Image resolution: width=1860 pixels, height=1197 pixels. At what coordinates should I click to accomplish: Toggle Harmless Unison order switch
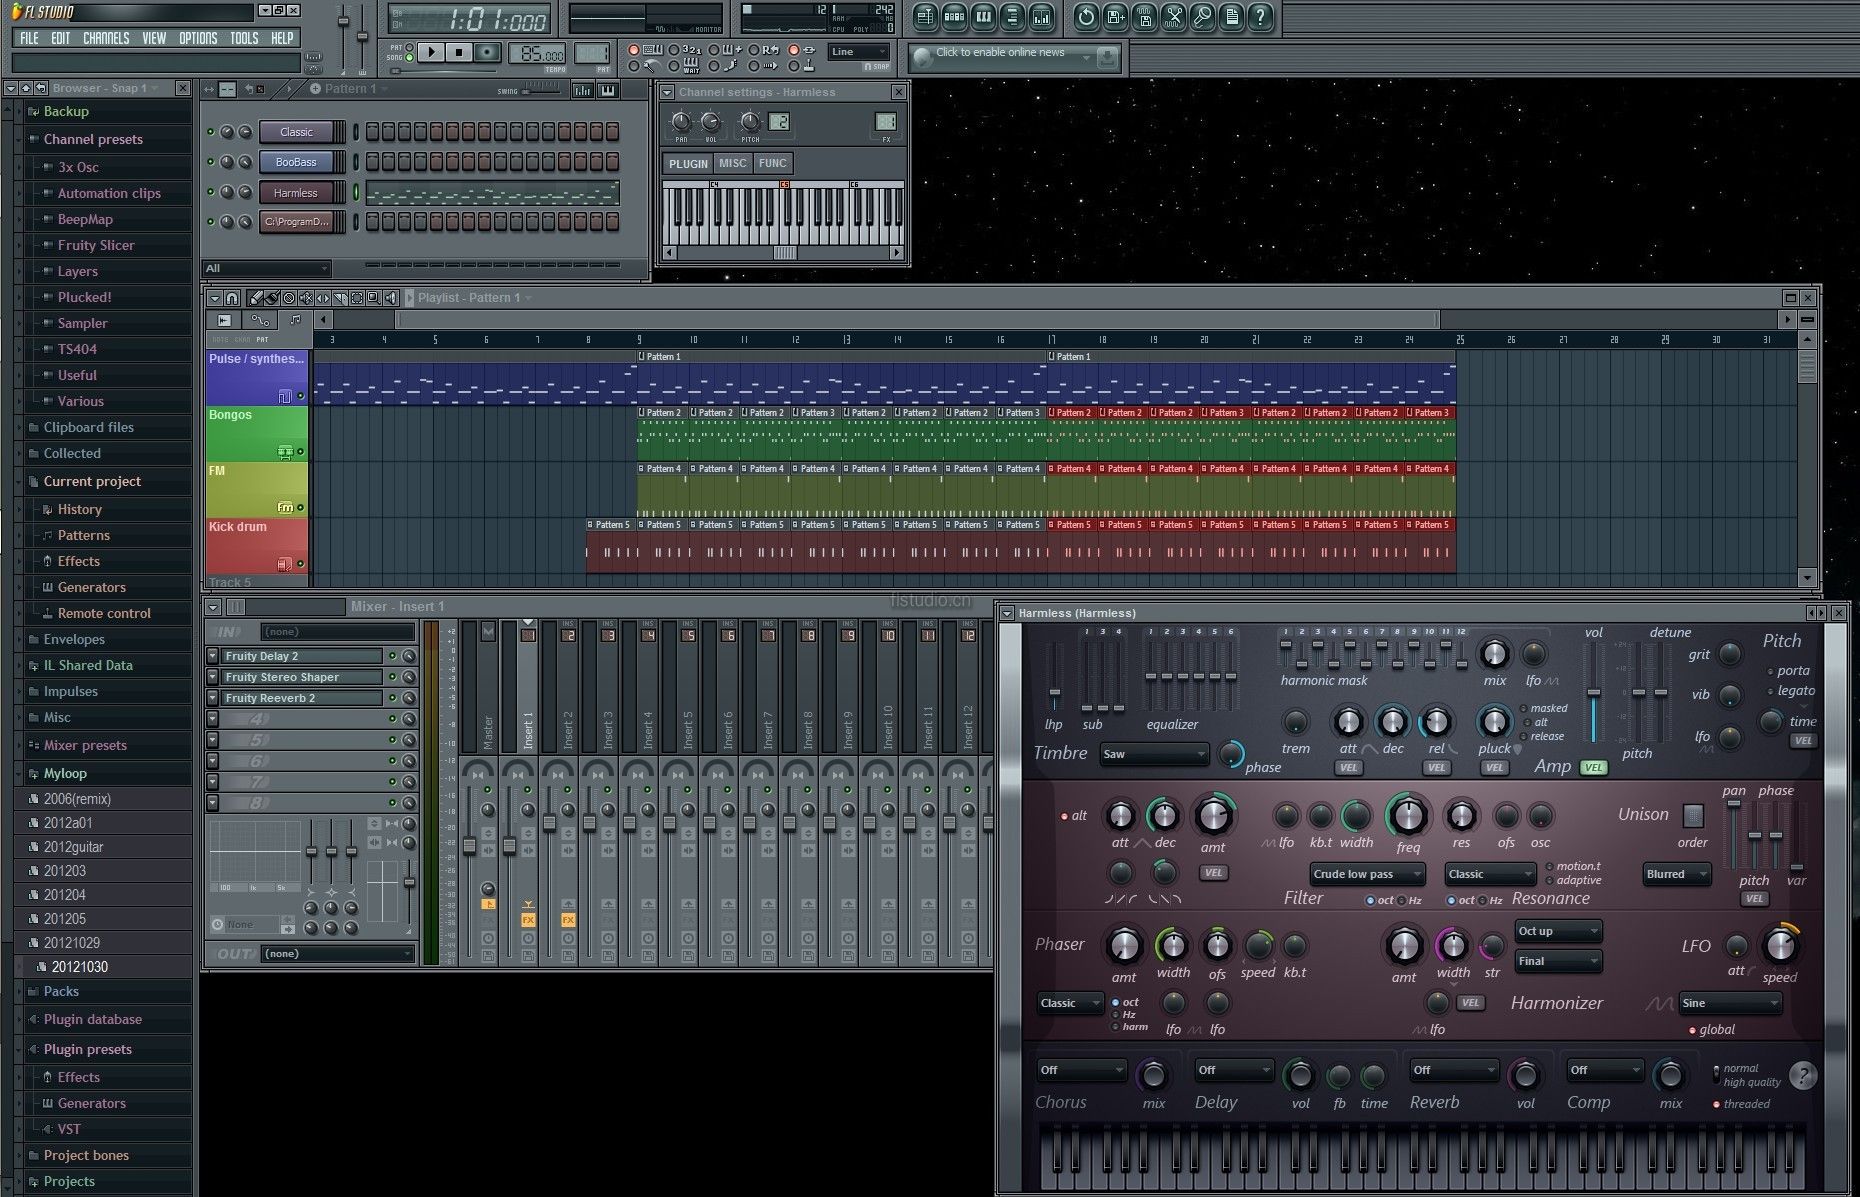pyautogui.click(x=1693, y=815)
